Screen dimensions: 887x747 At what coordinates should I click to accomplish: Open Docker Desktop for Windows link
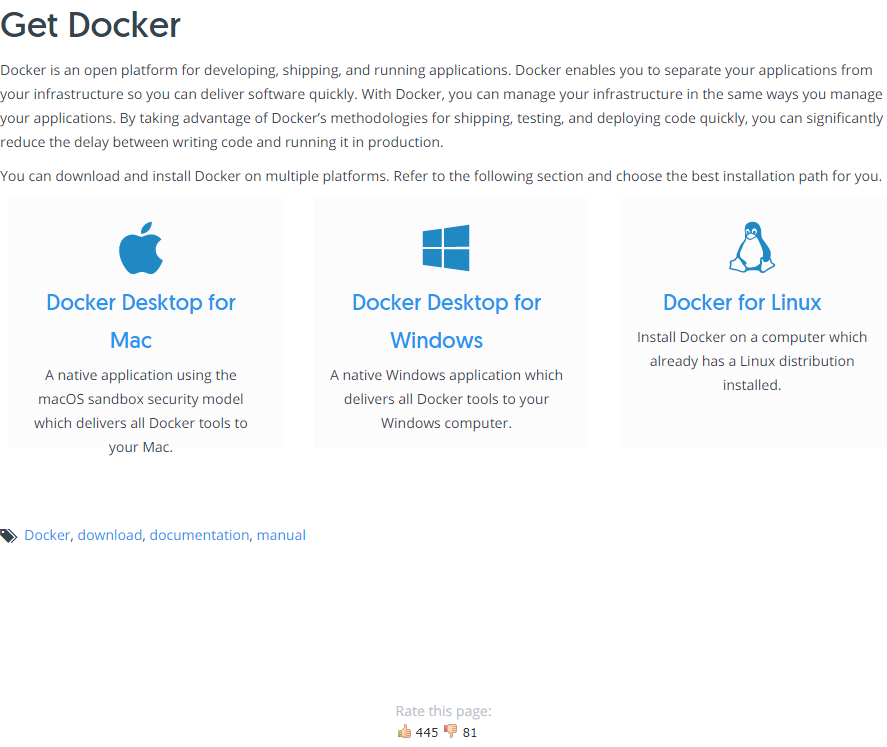tap(446, 321)
